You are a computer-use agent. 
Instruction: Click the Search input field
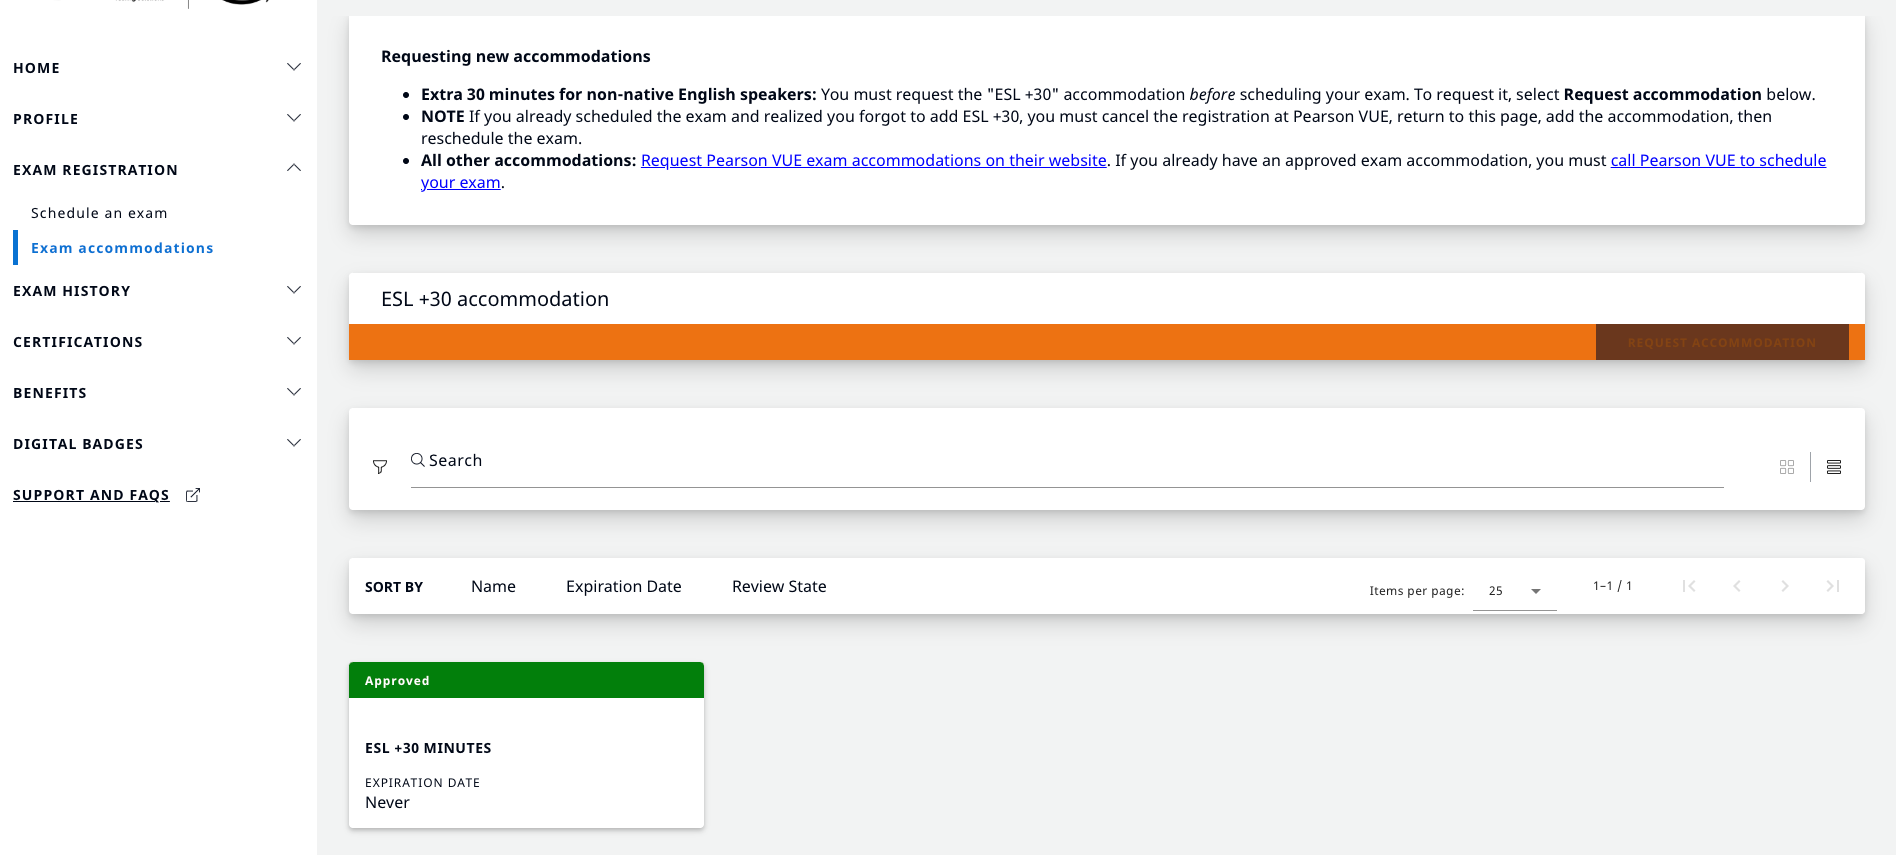click(x=1065, y=461)
